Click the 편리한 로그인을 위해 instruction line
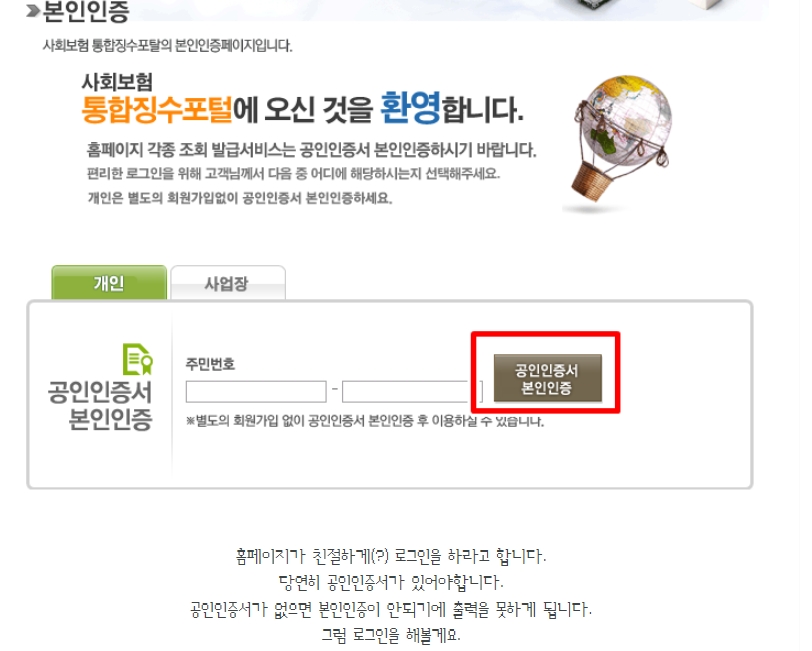 point(293,173)
